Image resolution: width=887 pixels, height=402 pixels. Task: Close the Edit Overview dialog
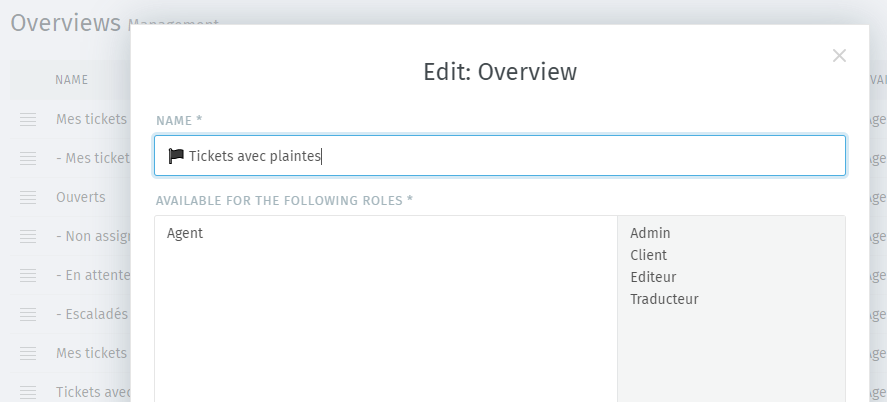point(839,55)
